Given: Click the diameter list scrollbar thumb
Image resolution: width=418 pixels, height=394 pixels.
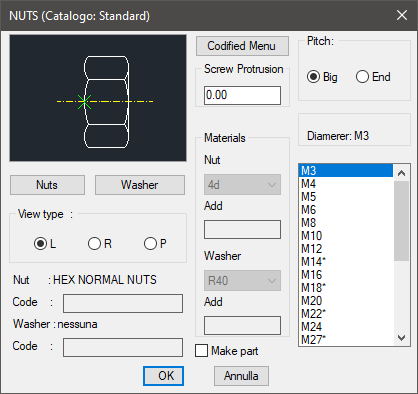Looking at the screenshot, I should click(402, 221).
